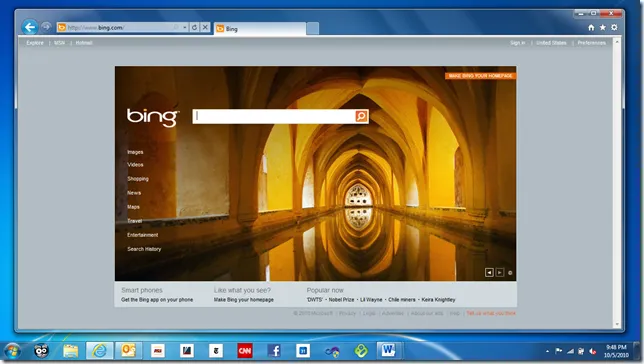Open the Keira Knightley popular search

click(438, 300)
